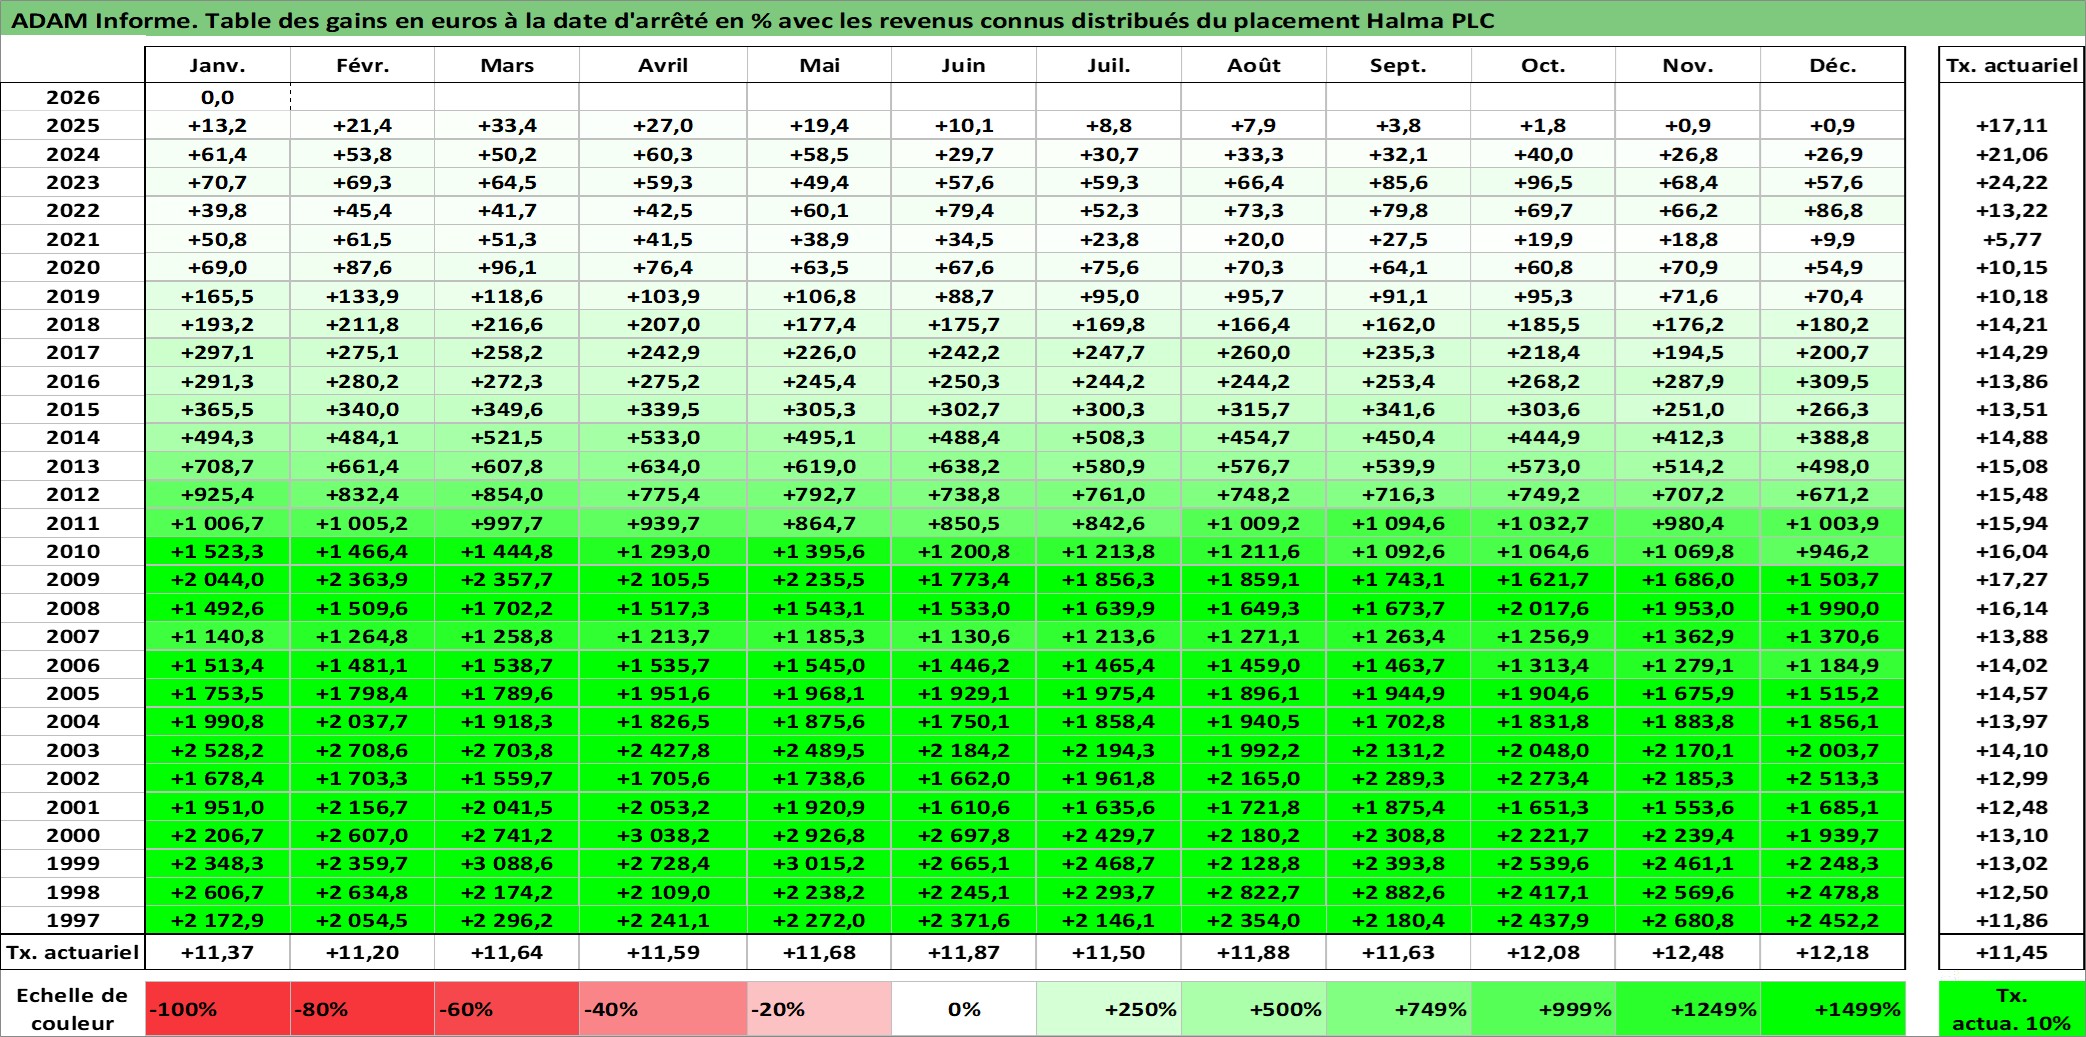Click the Janv. column header
Screen dimensions: 2086x1037
pyautogui.click(x=218, y=65)
